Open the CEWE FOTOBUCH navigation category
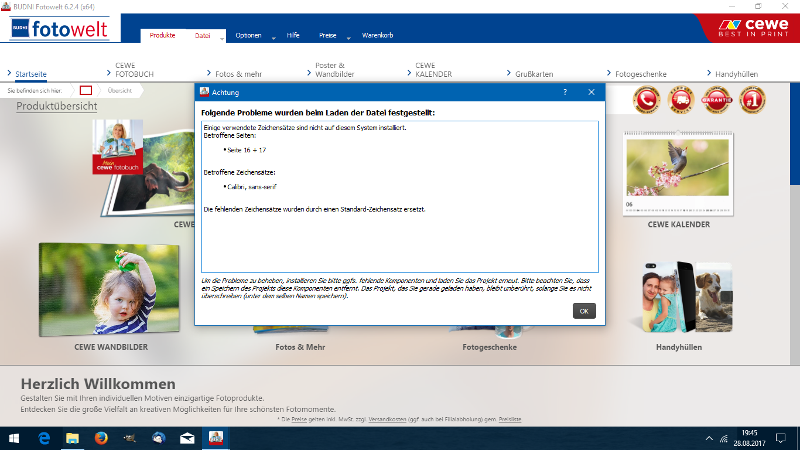Screen dimensions: 800x450 [x=134, y=70]
